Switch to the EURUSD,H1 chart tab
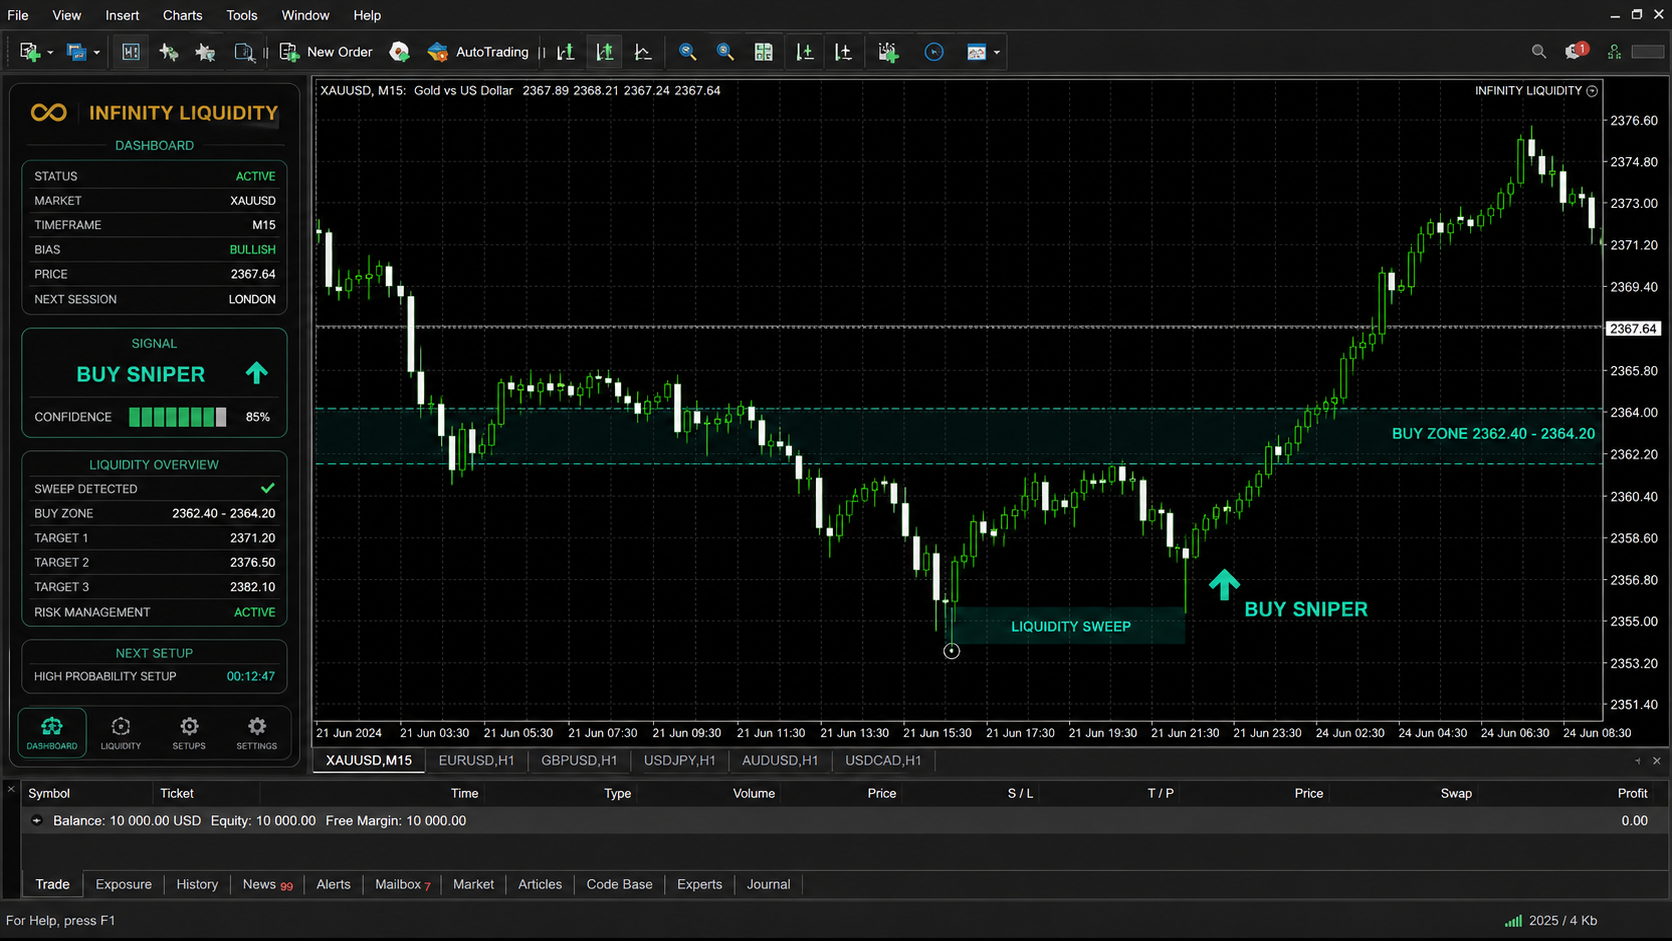 (x=477, y=761)
